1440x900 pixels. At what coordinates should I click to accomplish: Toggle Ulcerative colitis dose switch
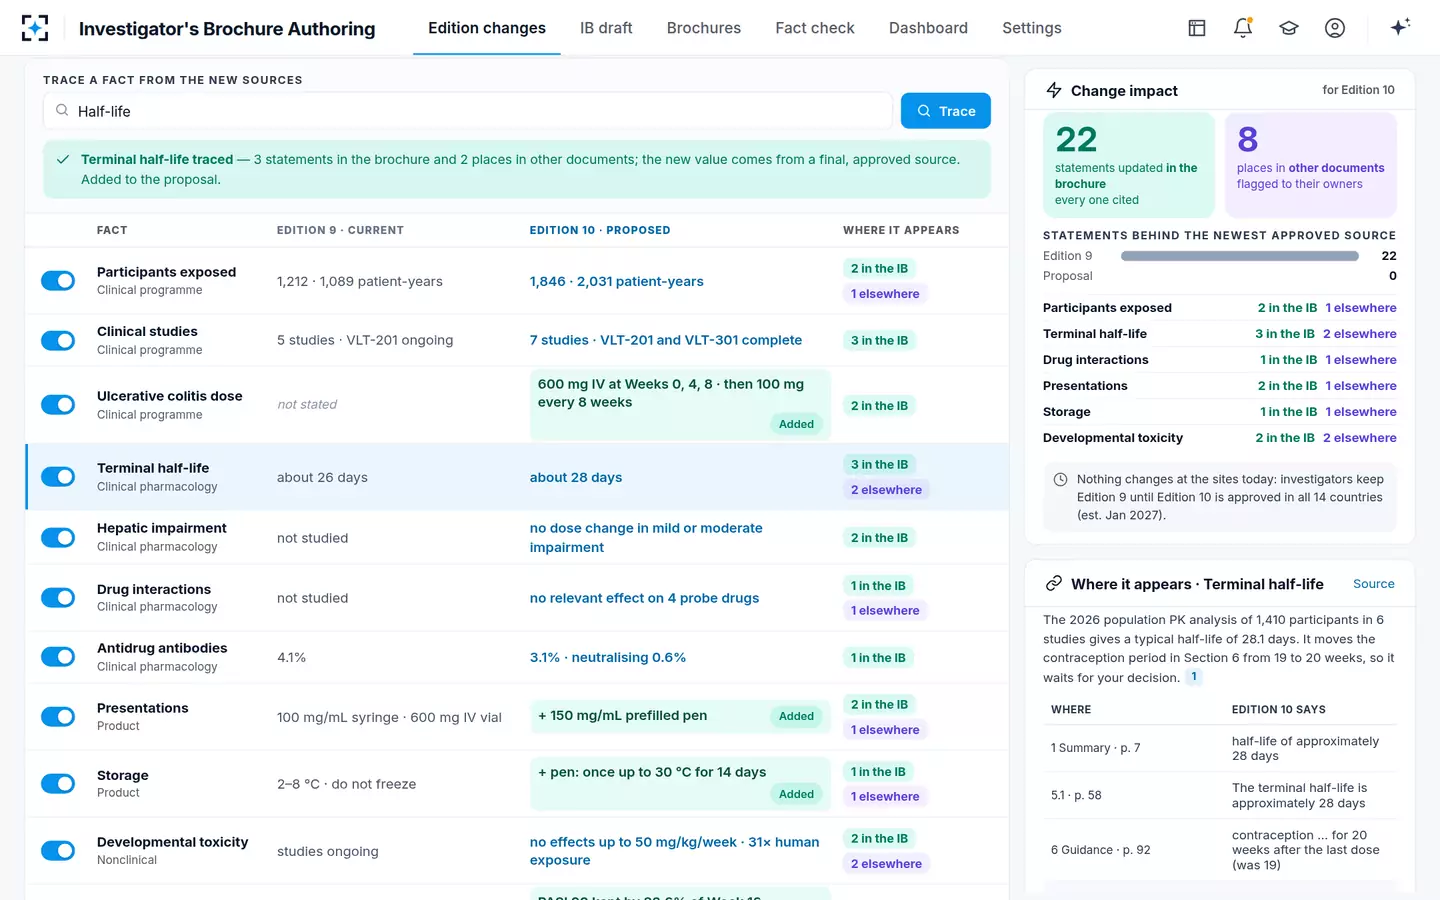point(58,405)
